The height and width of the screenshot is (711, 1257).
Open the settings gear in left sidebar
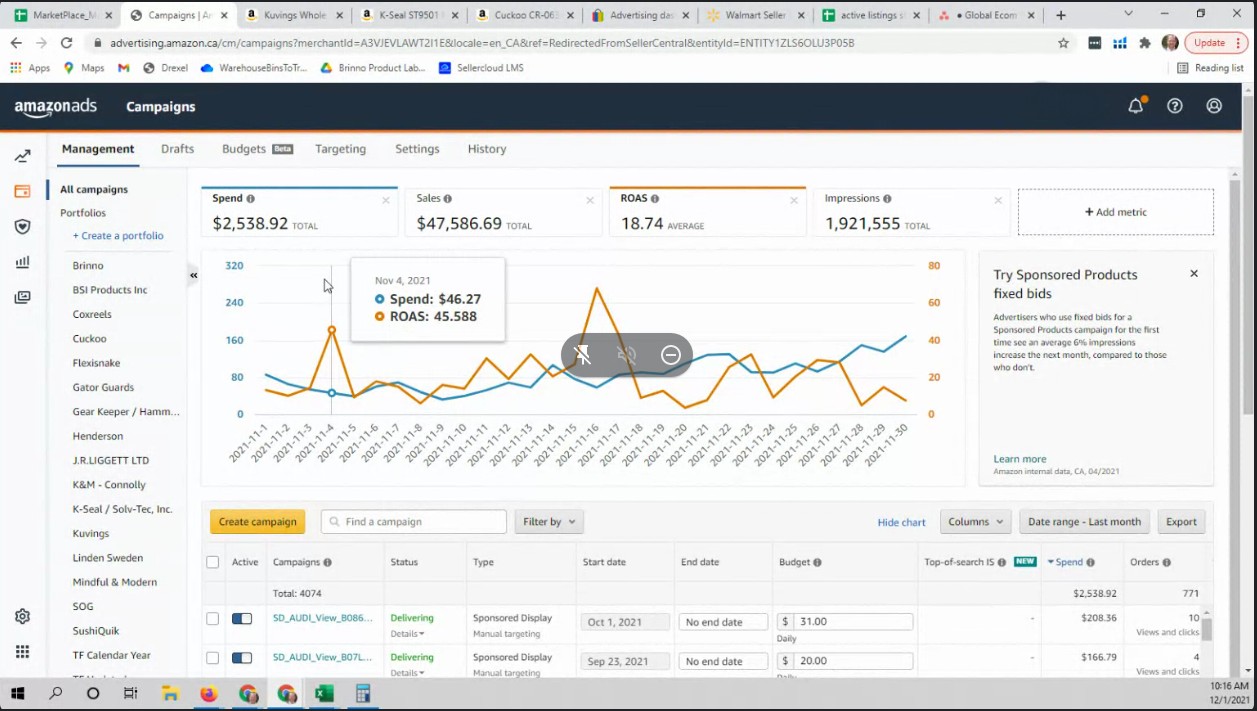22,616
